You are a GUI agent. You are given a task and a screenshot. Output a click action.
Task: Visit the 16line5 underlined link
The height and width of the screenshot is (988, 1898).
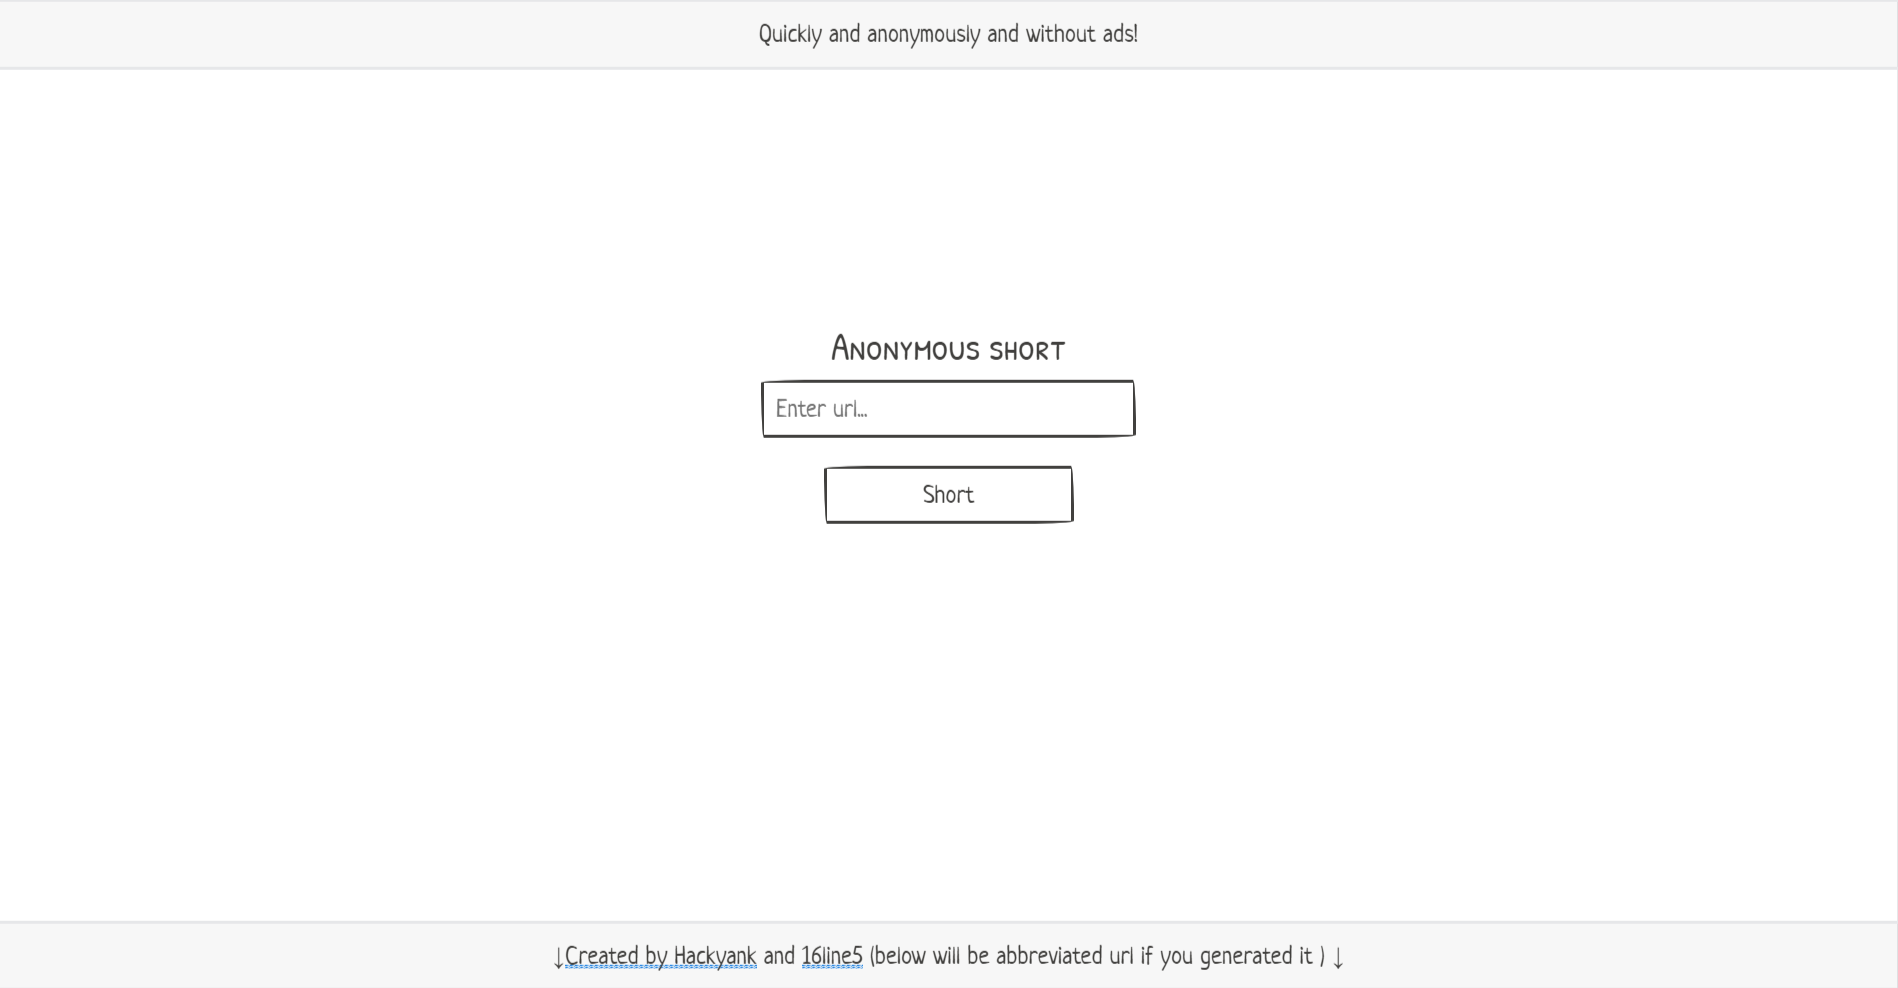point(831,956)
